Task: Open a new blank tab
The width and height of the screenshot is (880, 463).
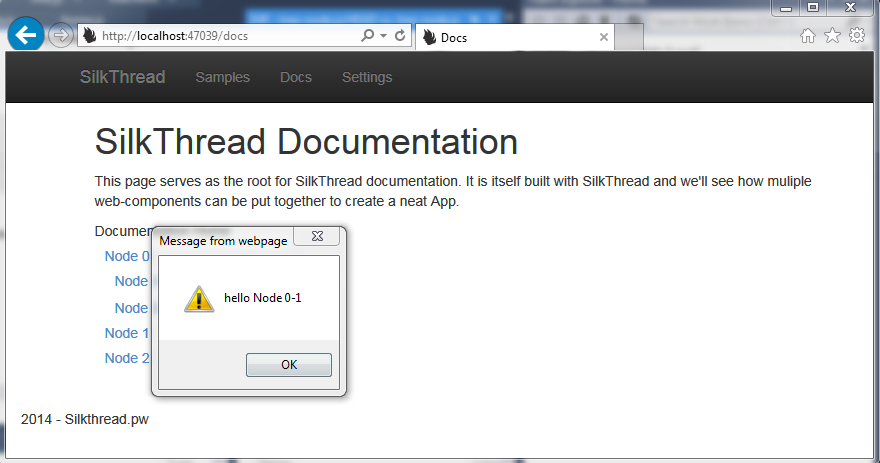Action: [x=628, y=38]
